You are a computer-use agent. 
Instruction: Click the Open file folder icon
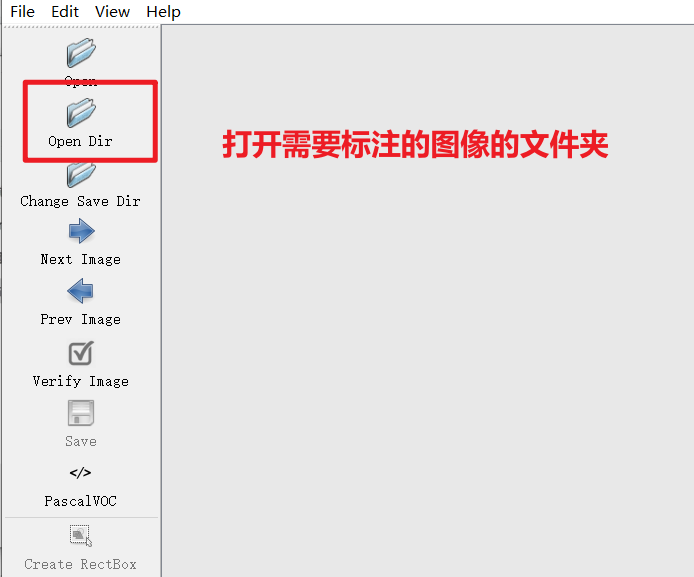(x=81, y=53)
